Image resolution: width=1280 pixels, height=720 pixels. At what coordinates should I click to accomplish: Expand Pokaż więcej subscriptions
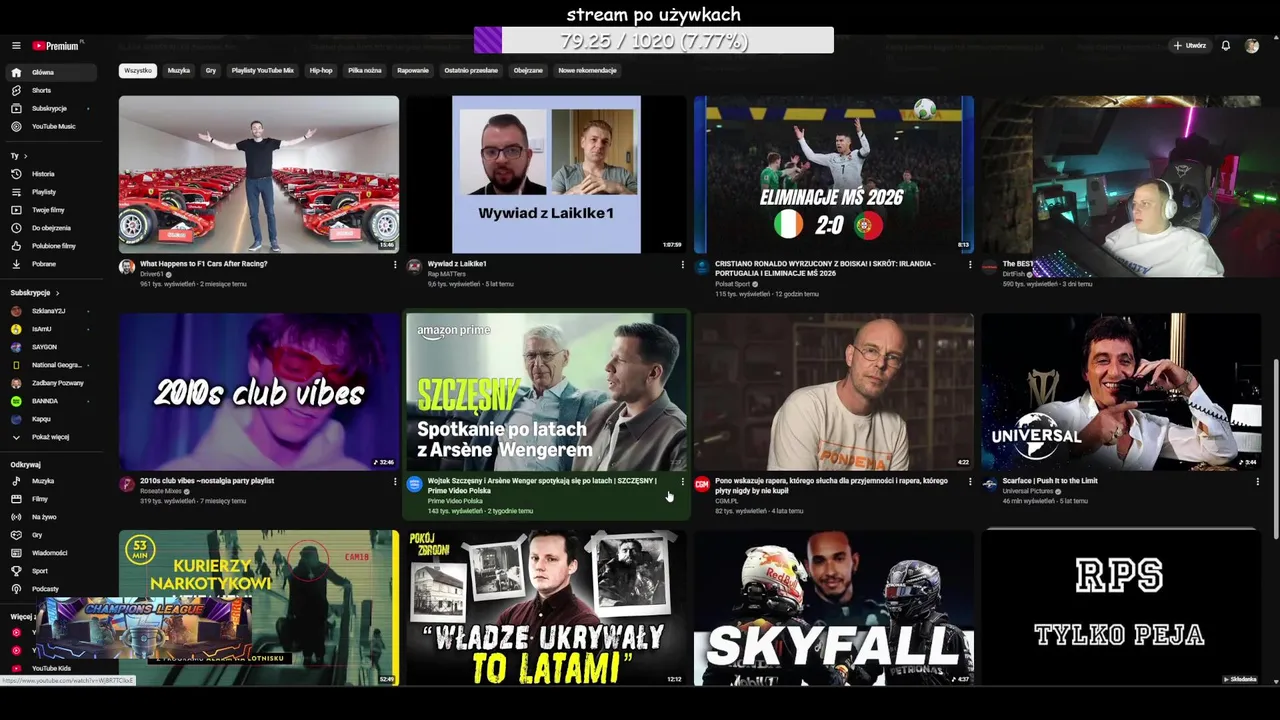[50, 437]
